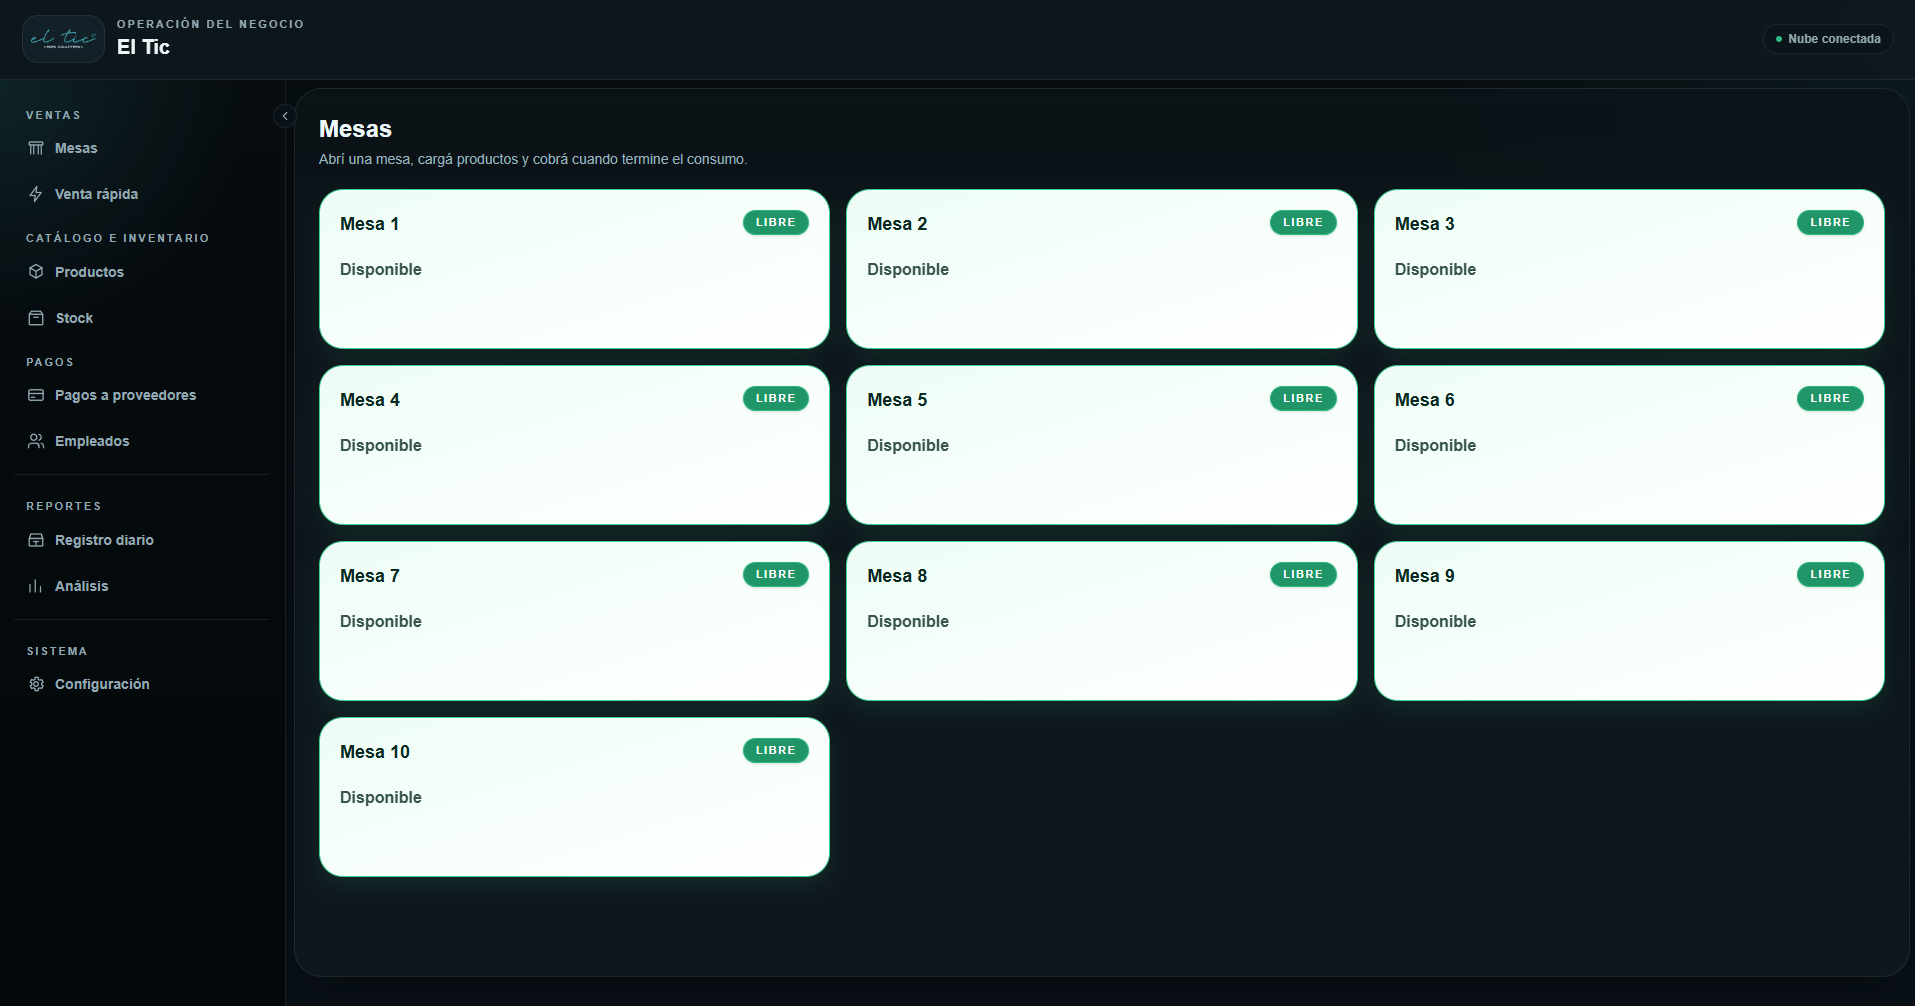This screenshot has width=1915, height=1006.
Task: Open the Mesa 5 card
Action: click(x=1101, y=445)
